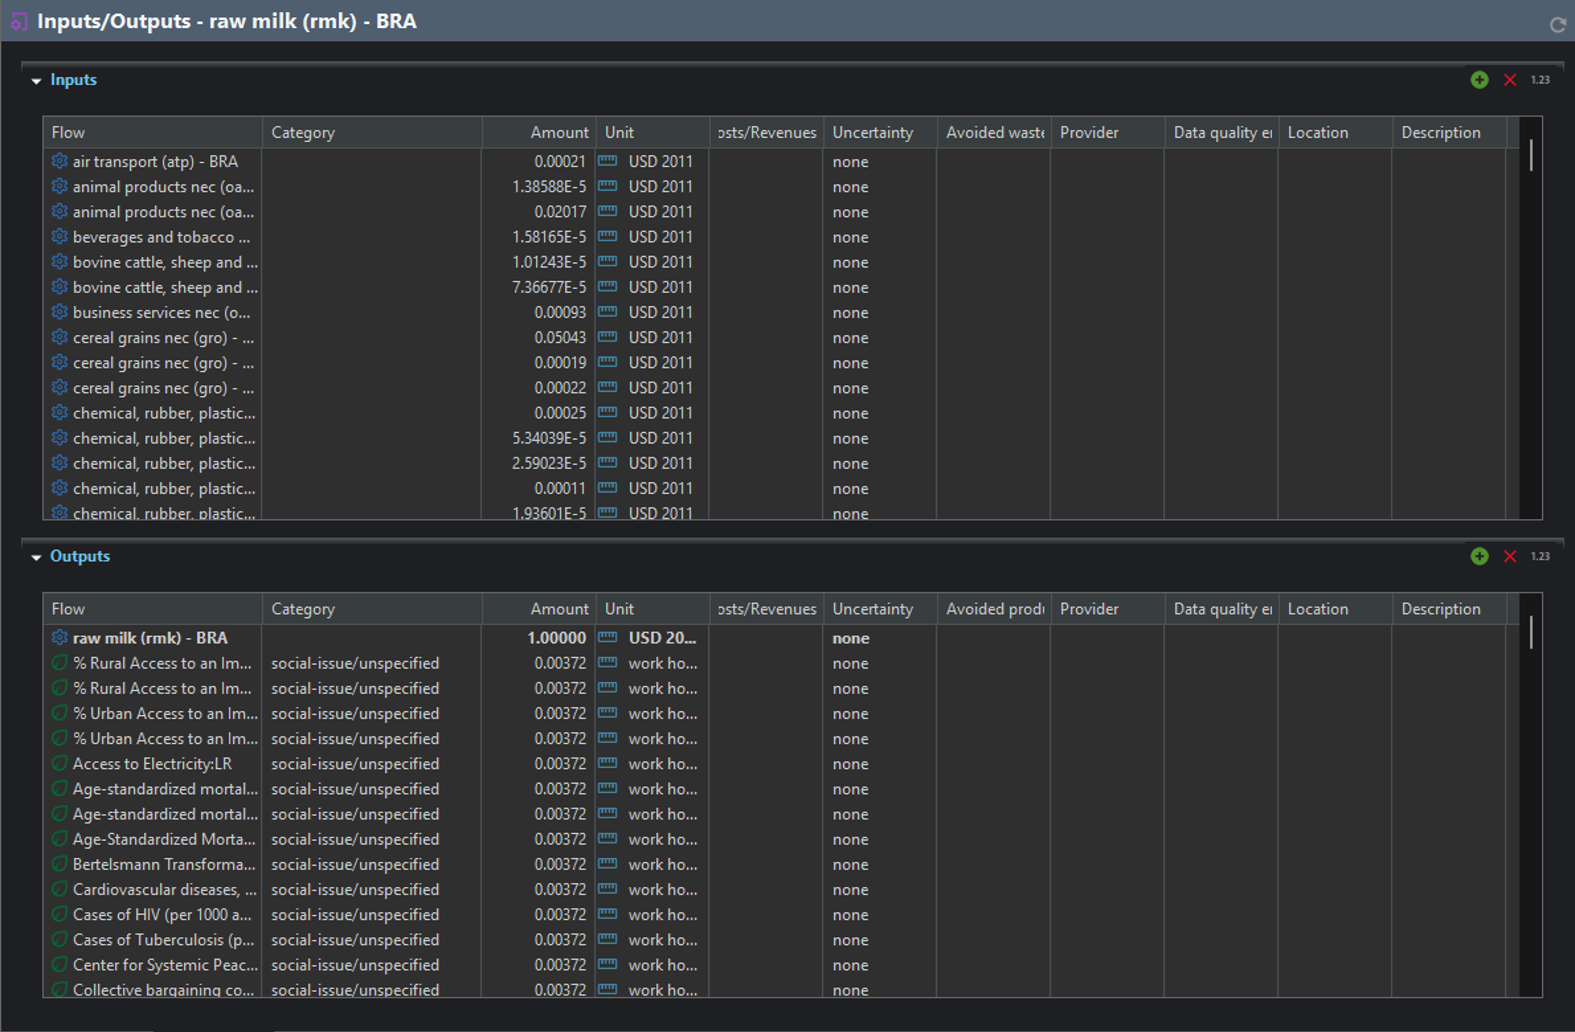Click the Avoided product column header in Outputs
This screenshot has height=1032, width=1575.
pyautogui.click(x=994, y=609)
